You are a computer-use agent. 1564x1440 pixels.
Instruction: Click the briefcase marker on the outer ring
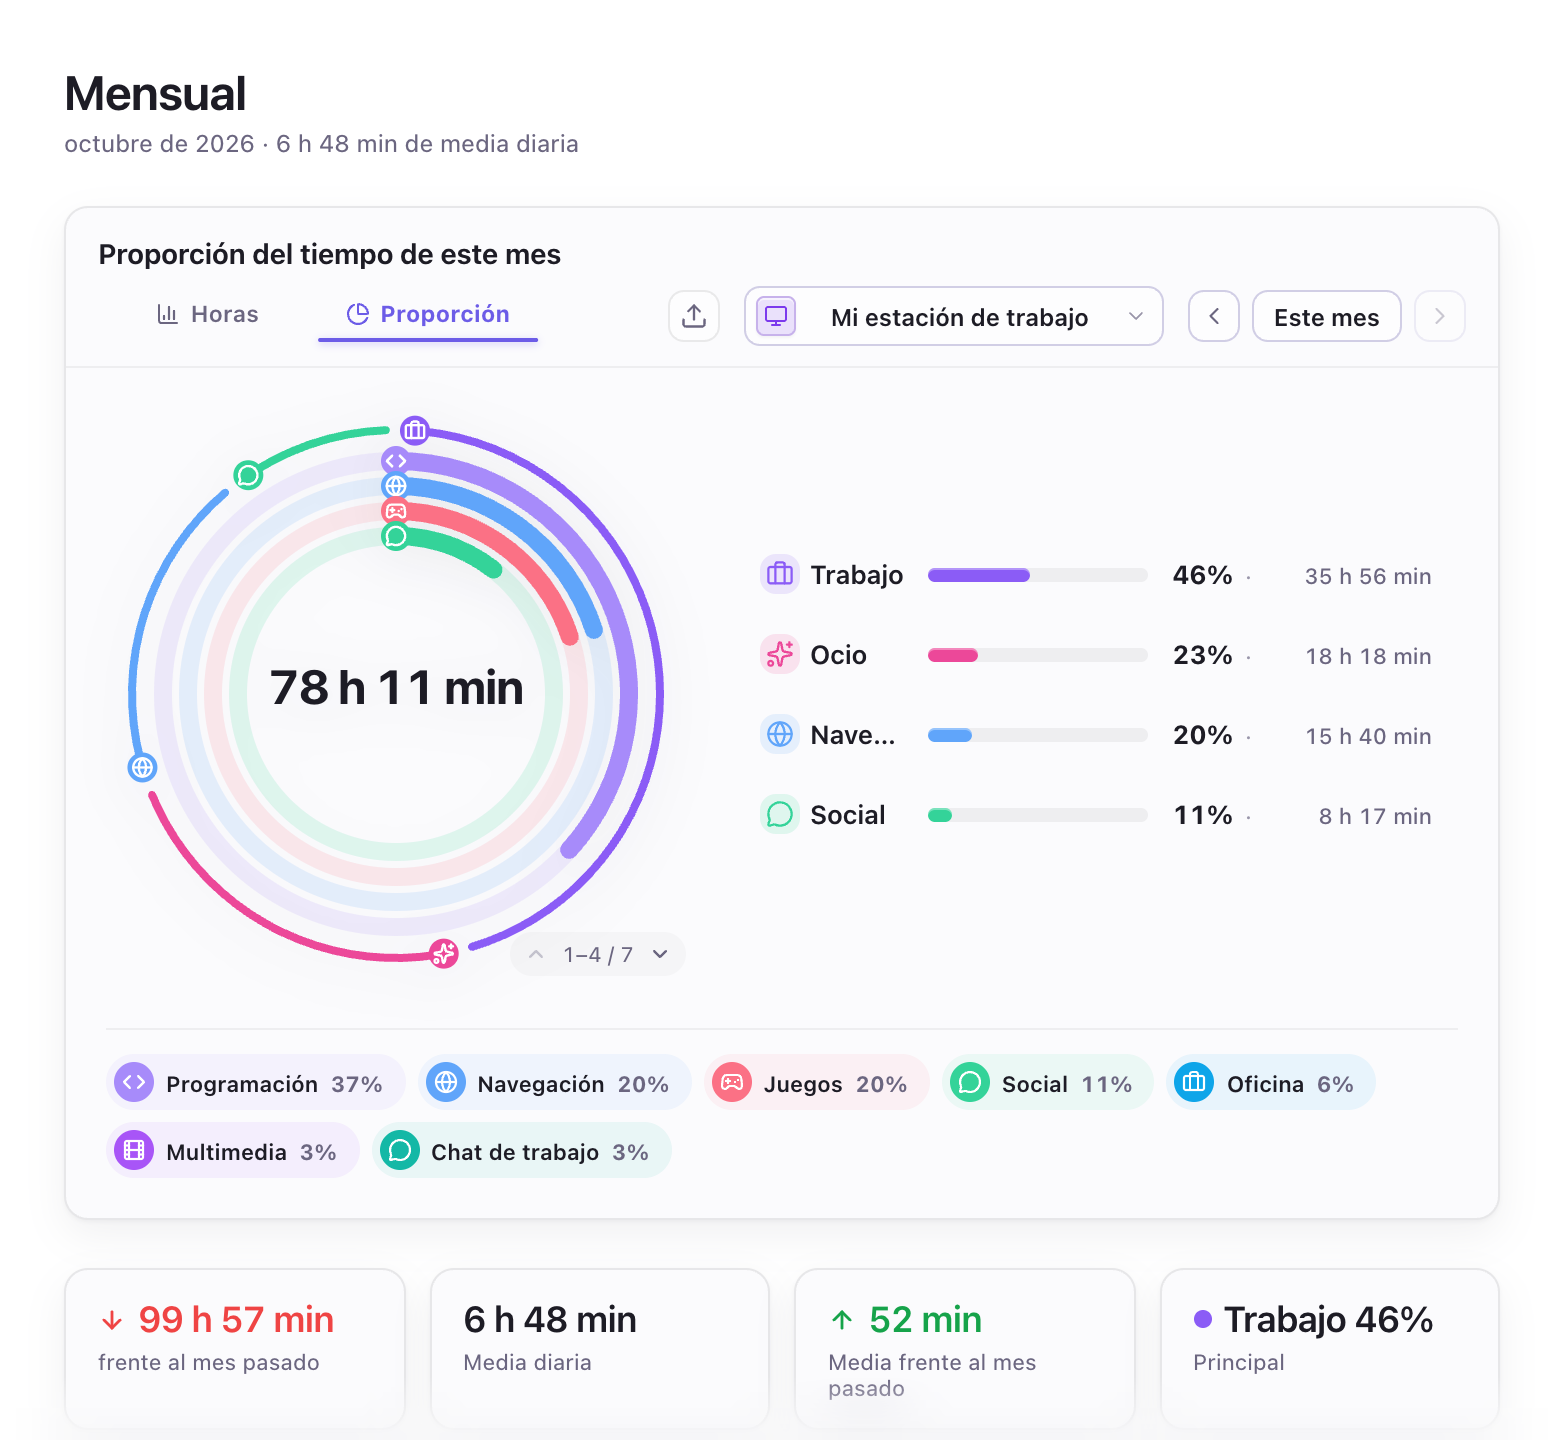click(x=415, y=431)
